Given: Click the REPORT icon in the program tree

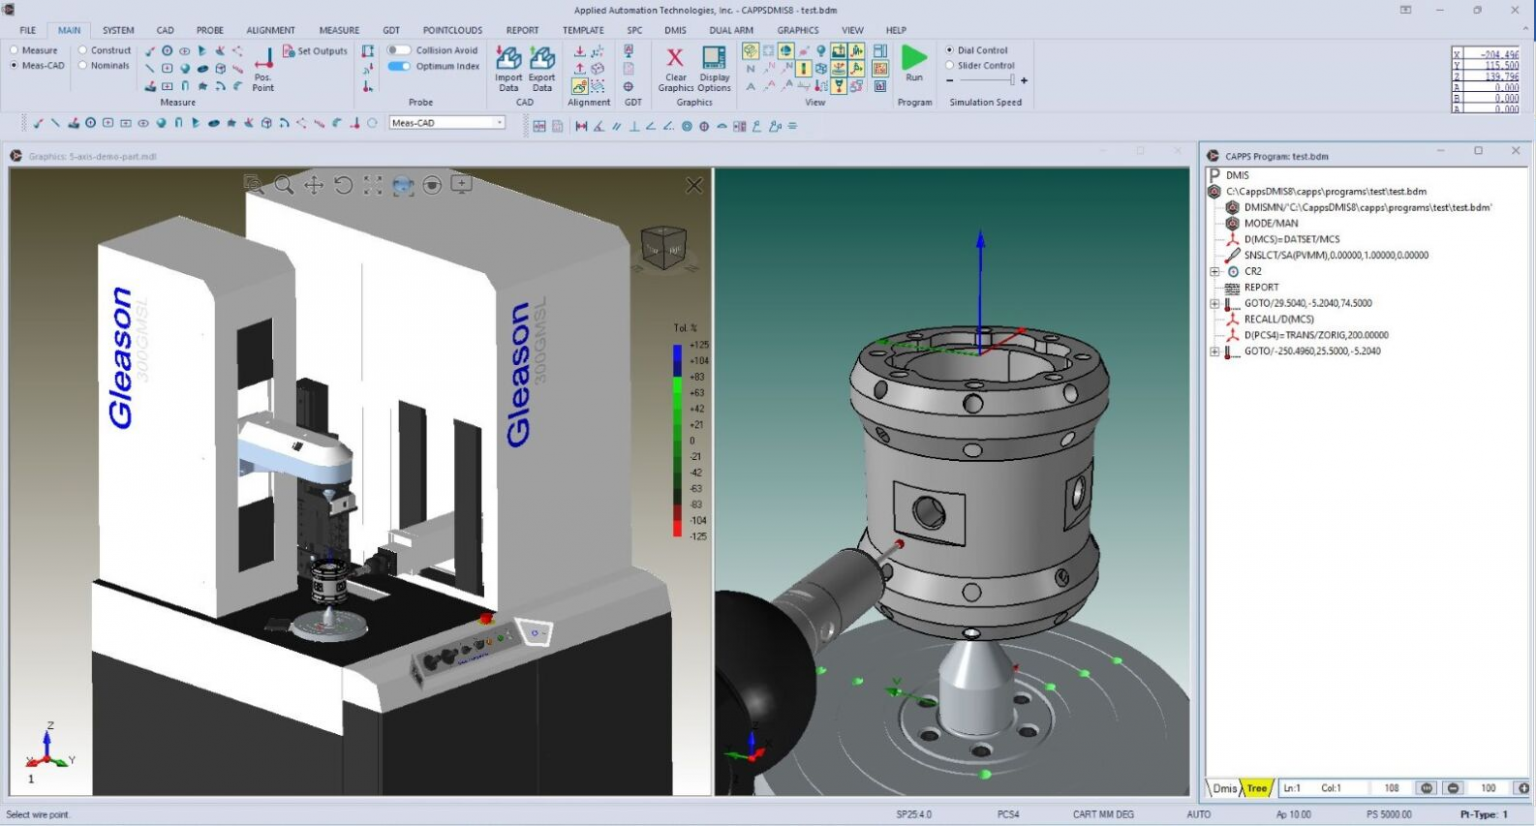Looking at the screenshot, I should point(1233,287).
